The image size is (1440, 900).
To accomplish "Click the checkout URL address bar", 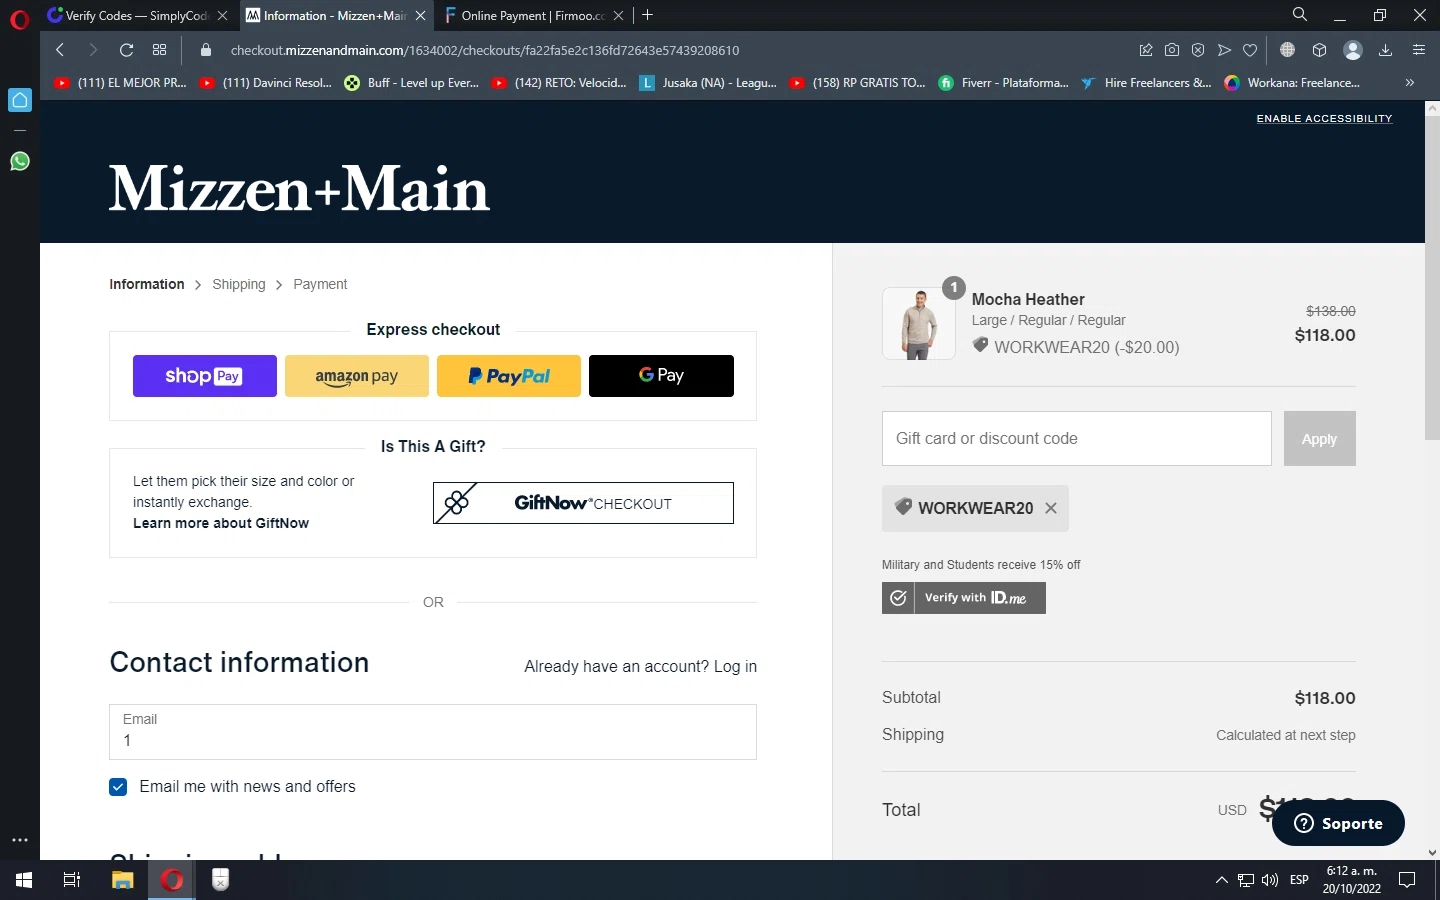I will 485,50.
